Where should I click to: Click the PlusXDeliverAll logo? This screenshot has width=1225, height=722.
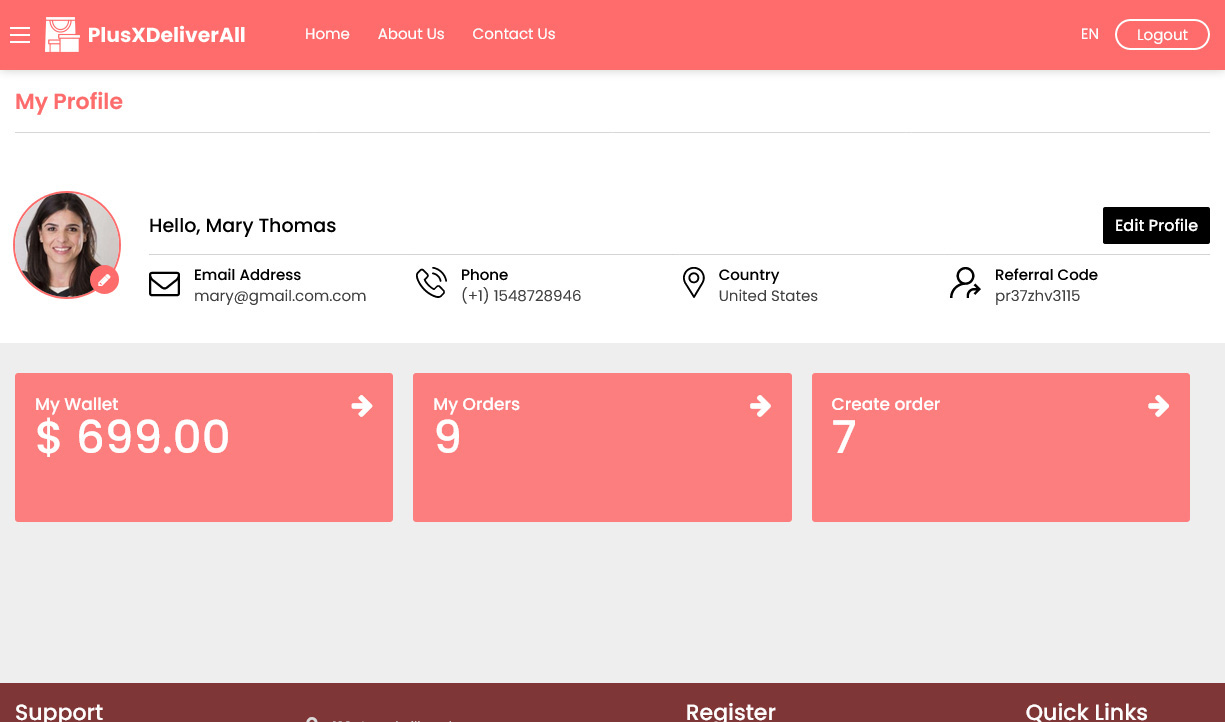(x=146, y=35)
